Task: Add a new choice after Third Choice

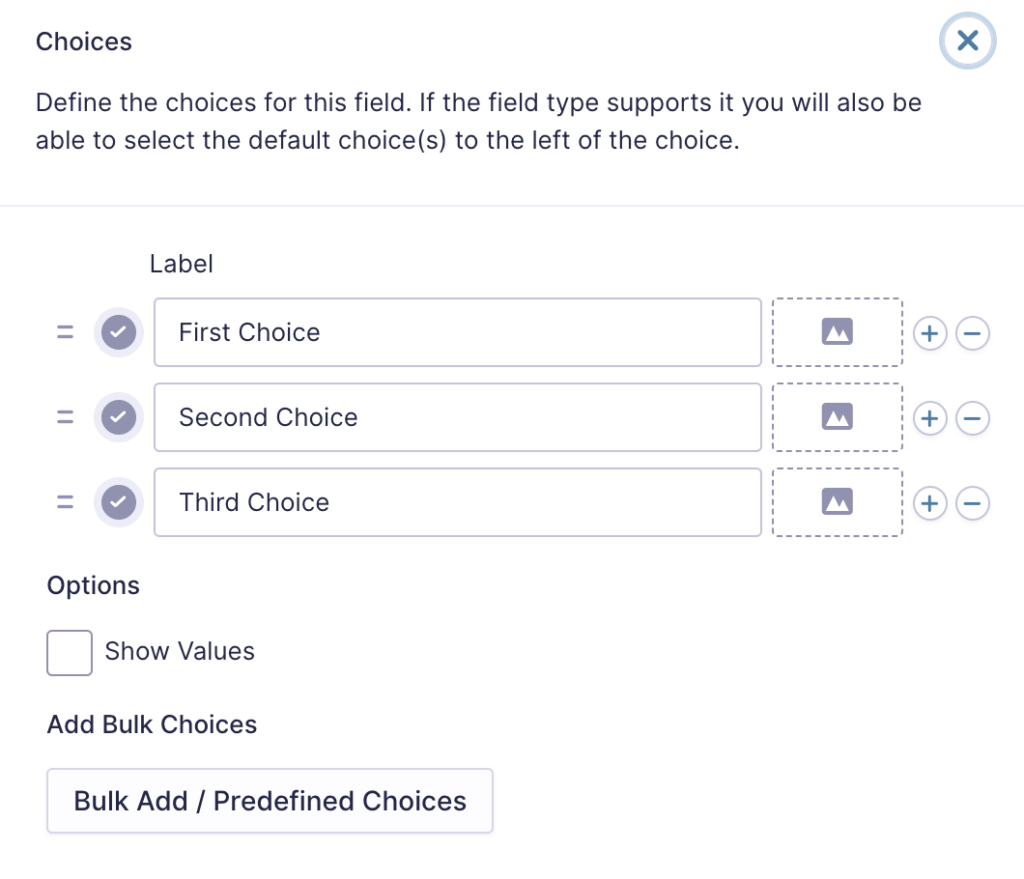Action: 930,503
